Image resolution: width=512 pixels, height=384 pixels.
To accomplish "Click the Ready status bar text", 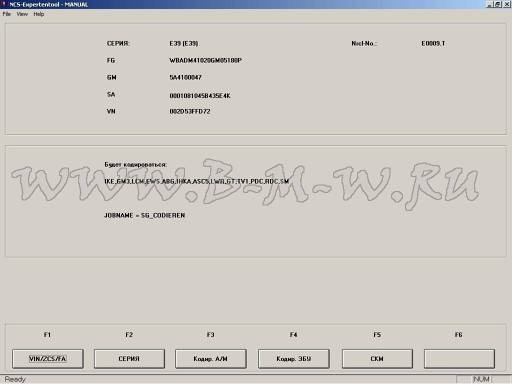I will 15,379.
